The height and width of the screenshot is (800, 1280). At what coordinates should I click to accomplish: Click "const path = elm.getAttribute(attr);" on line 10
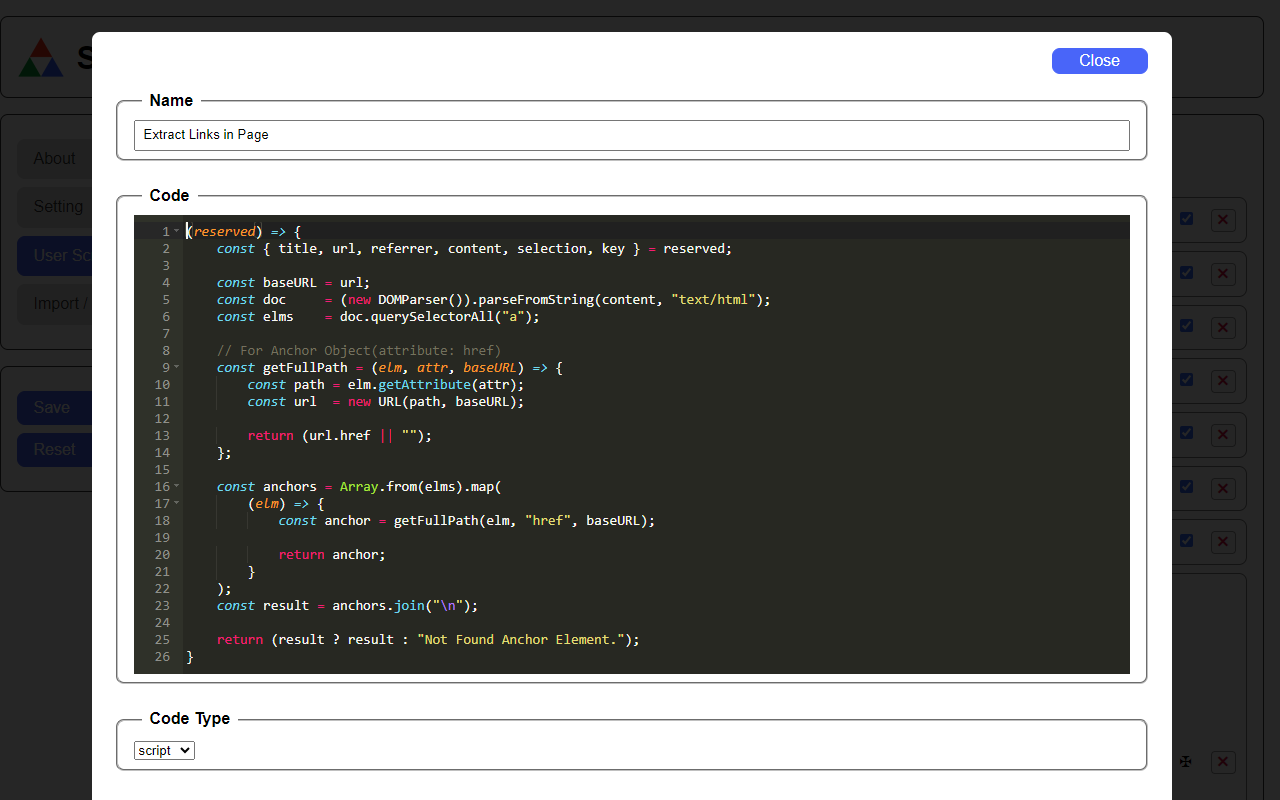click(x=386, y=384)
